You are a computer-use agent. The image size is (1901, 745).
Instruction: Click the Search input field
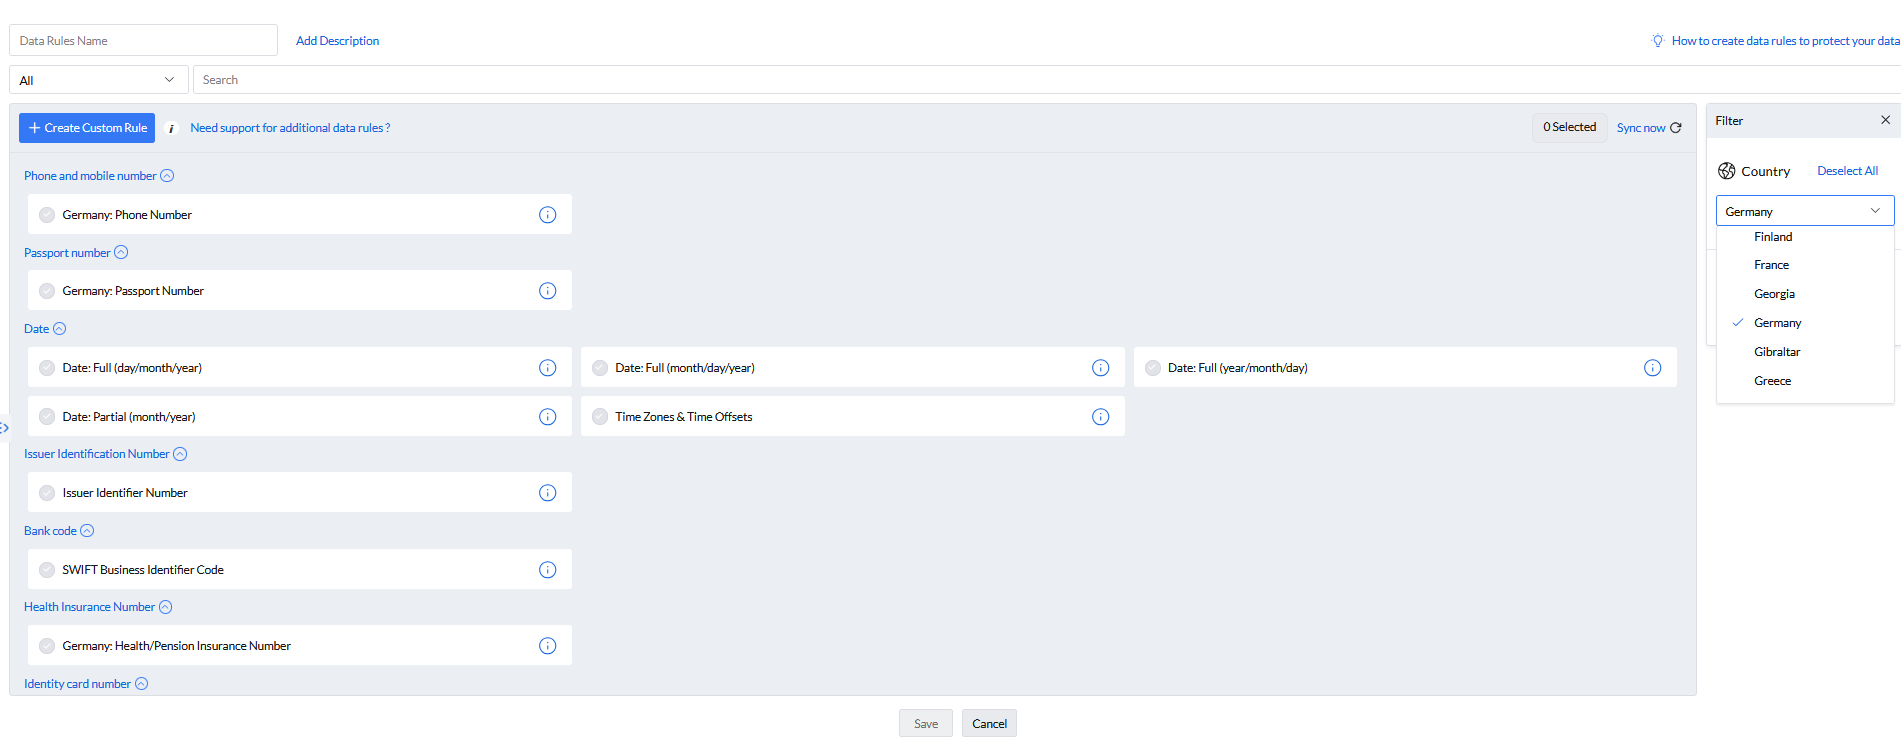(x=1046, y=80)
